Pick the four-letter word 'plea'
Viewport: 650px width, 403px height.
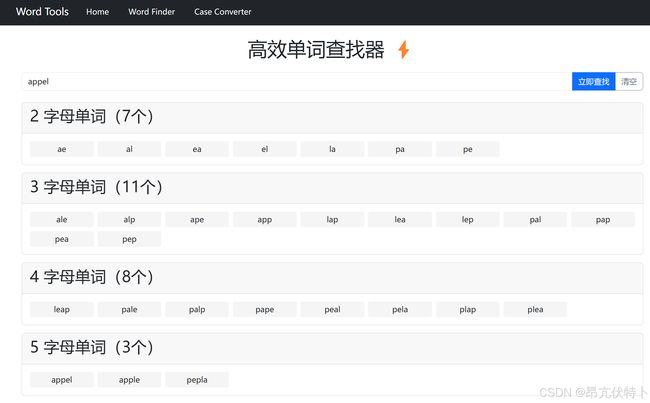tap(535, 309)
